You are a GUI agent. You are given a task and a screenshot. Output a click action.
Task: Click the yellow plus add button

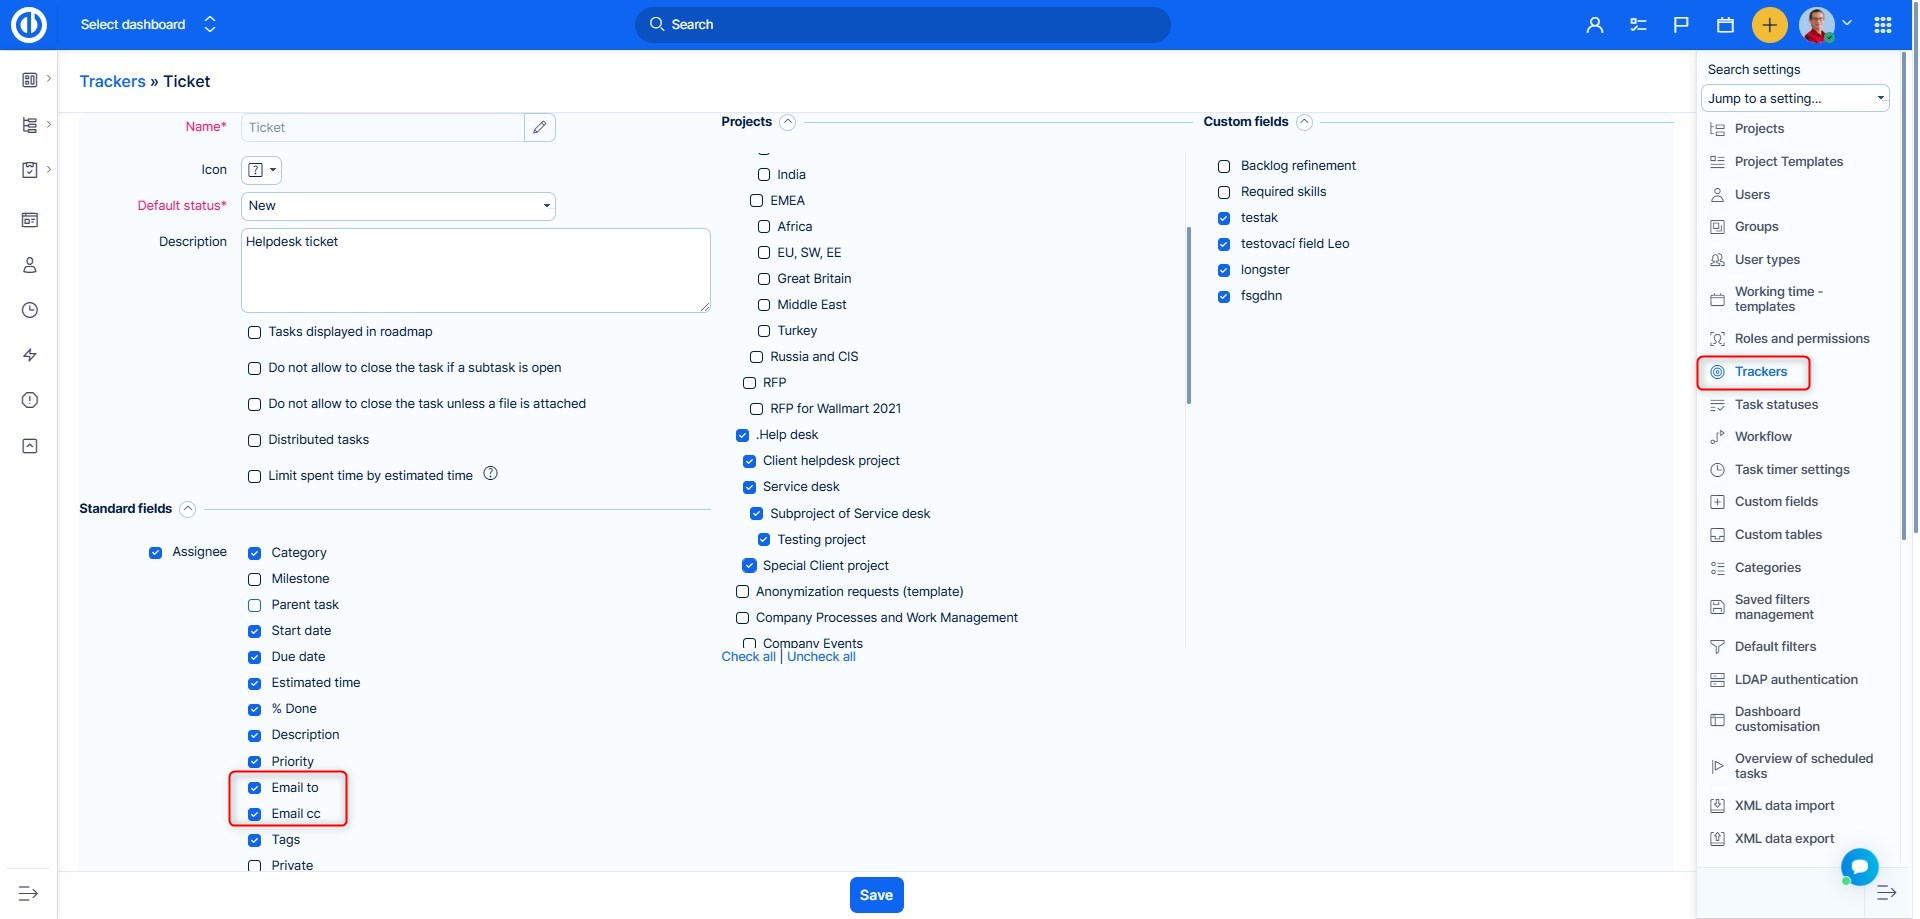click(1769, 25)
